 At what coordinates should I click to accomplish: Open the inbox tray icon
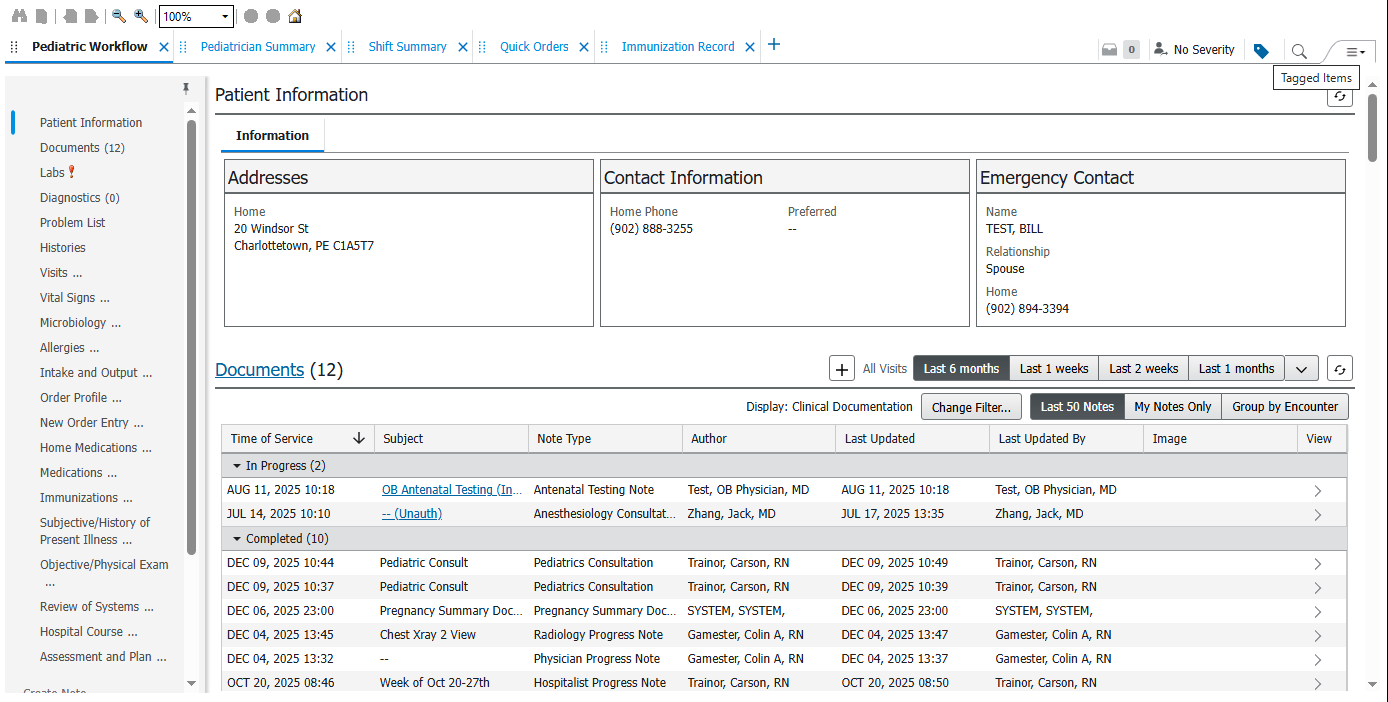click(x=1109, y=50)
